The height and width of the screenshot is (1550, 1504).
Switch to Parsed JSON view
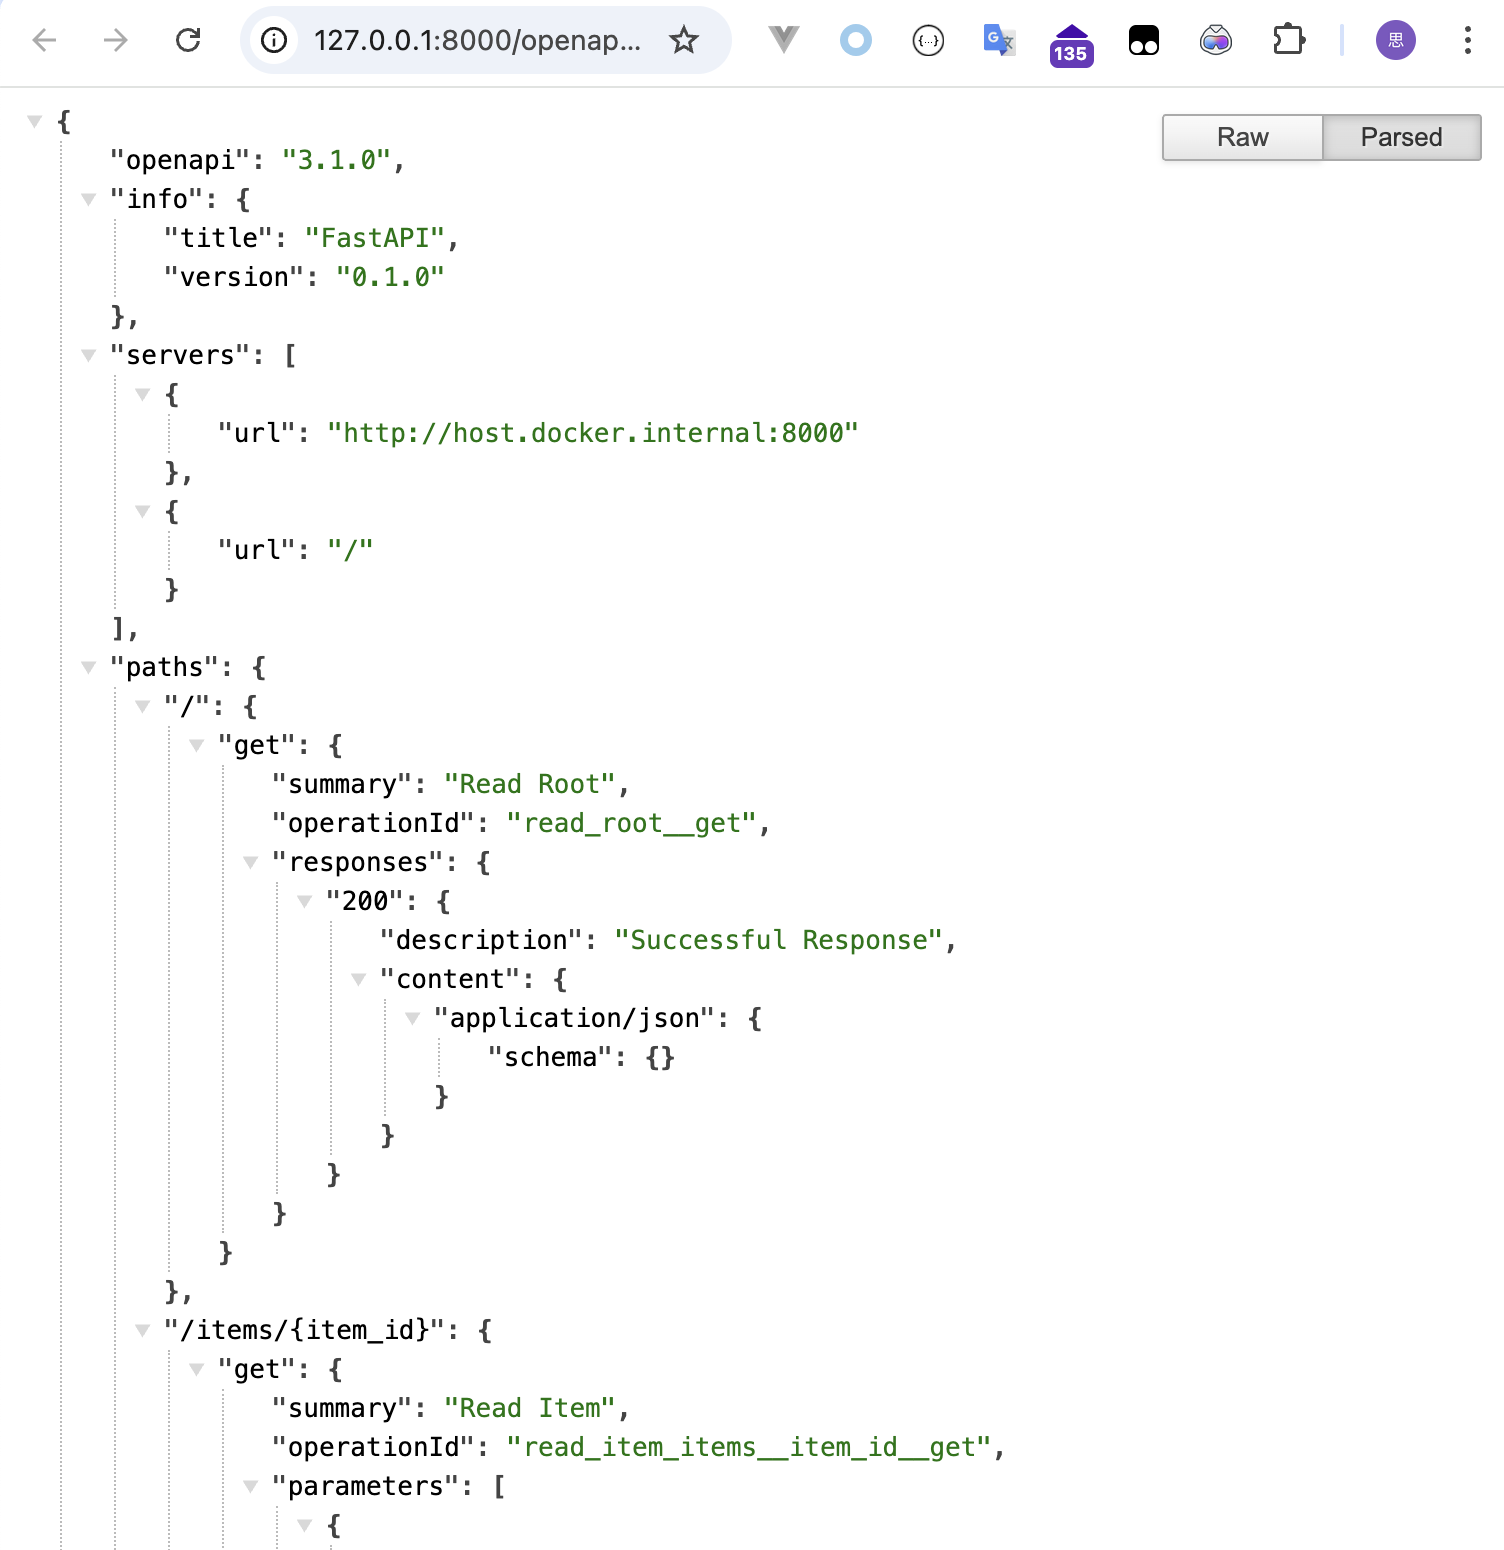coord(1401,137)
